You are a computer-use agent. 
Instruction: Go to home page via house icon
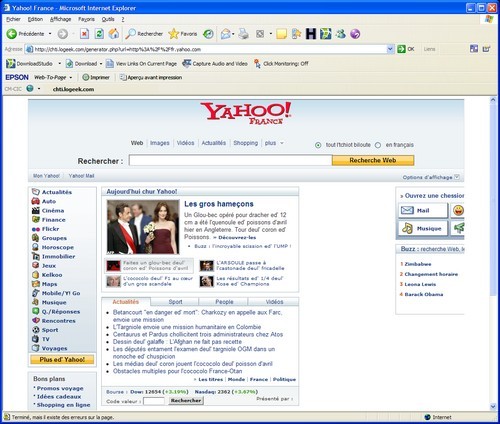[x=114, y=34]
